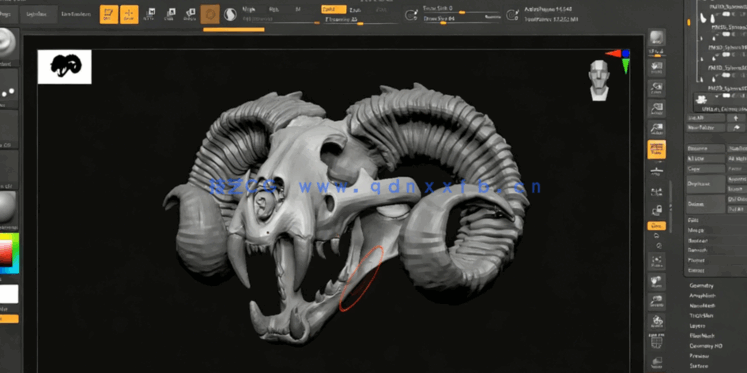Select the Draw mode button
This screenshot has height=373, width=747.
click(x=129, y=14)
